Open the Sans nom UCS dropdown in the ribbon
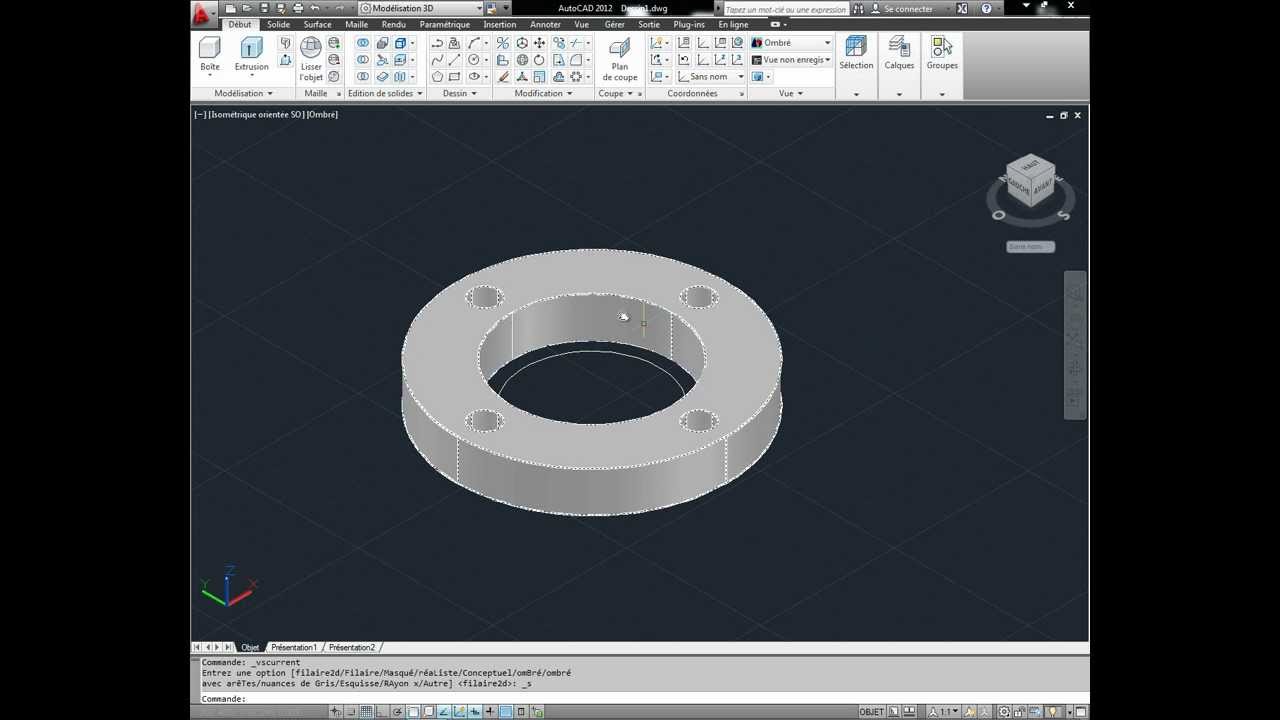The width and height of the screenshot is (1280, 720). pyautogui.click(x=711, y=77)
